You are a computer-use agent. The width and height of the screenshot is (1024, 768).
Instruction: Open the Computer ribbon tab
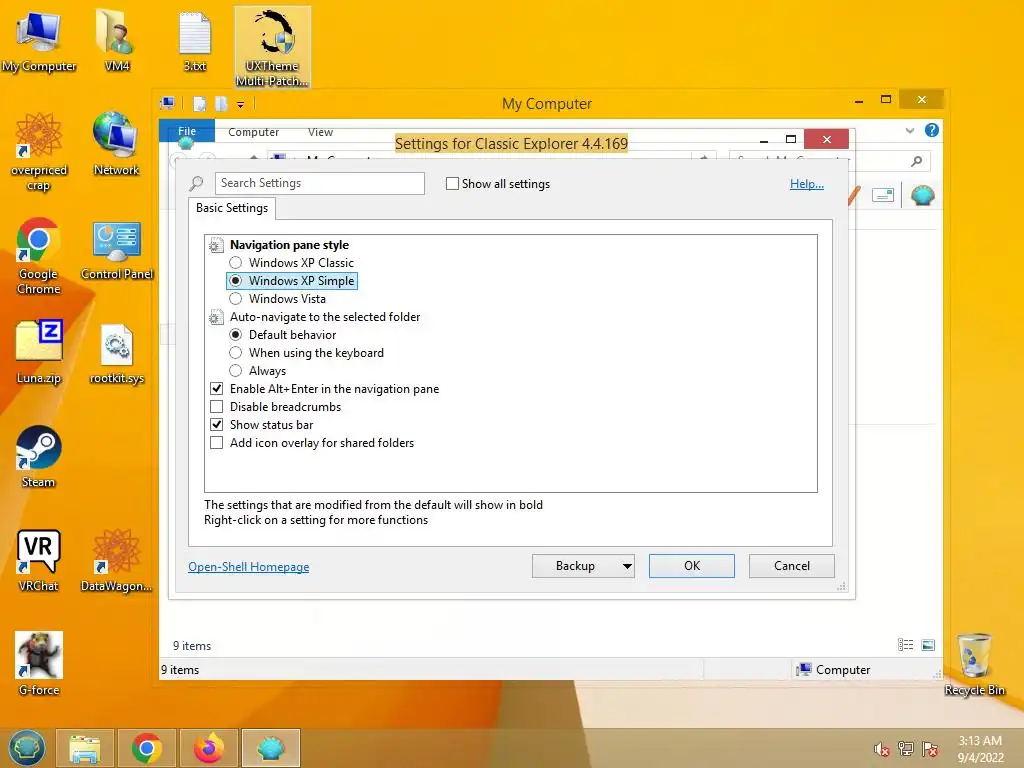coord(253,132)
